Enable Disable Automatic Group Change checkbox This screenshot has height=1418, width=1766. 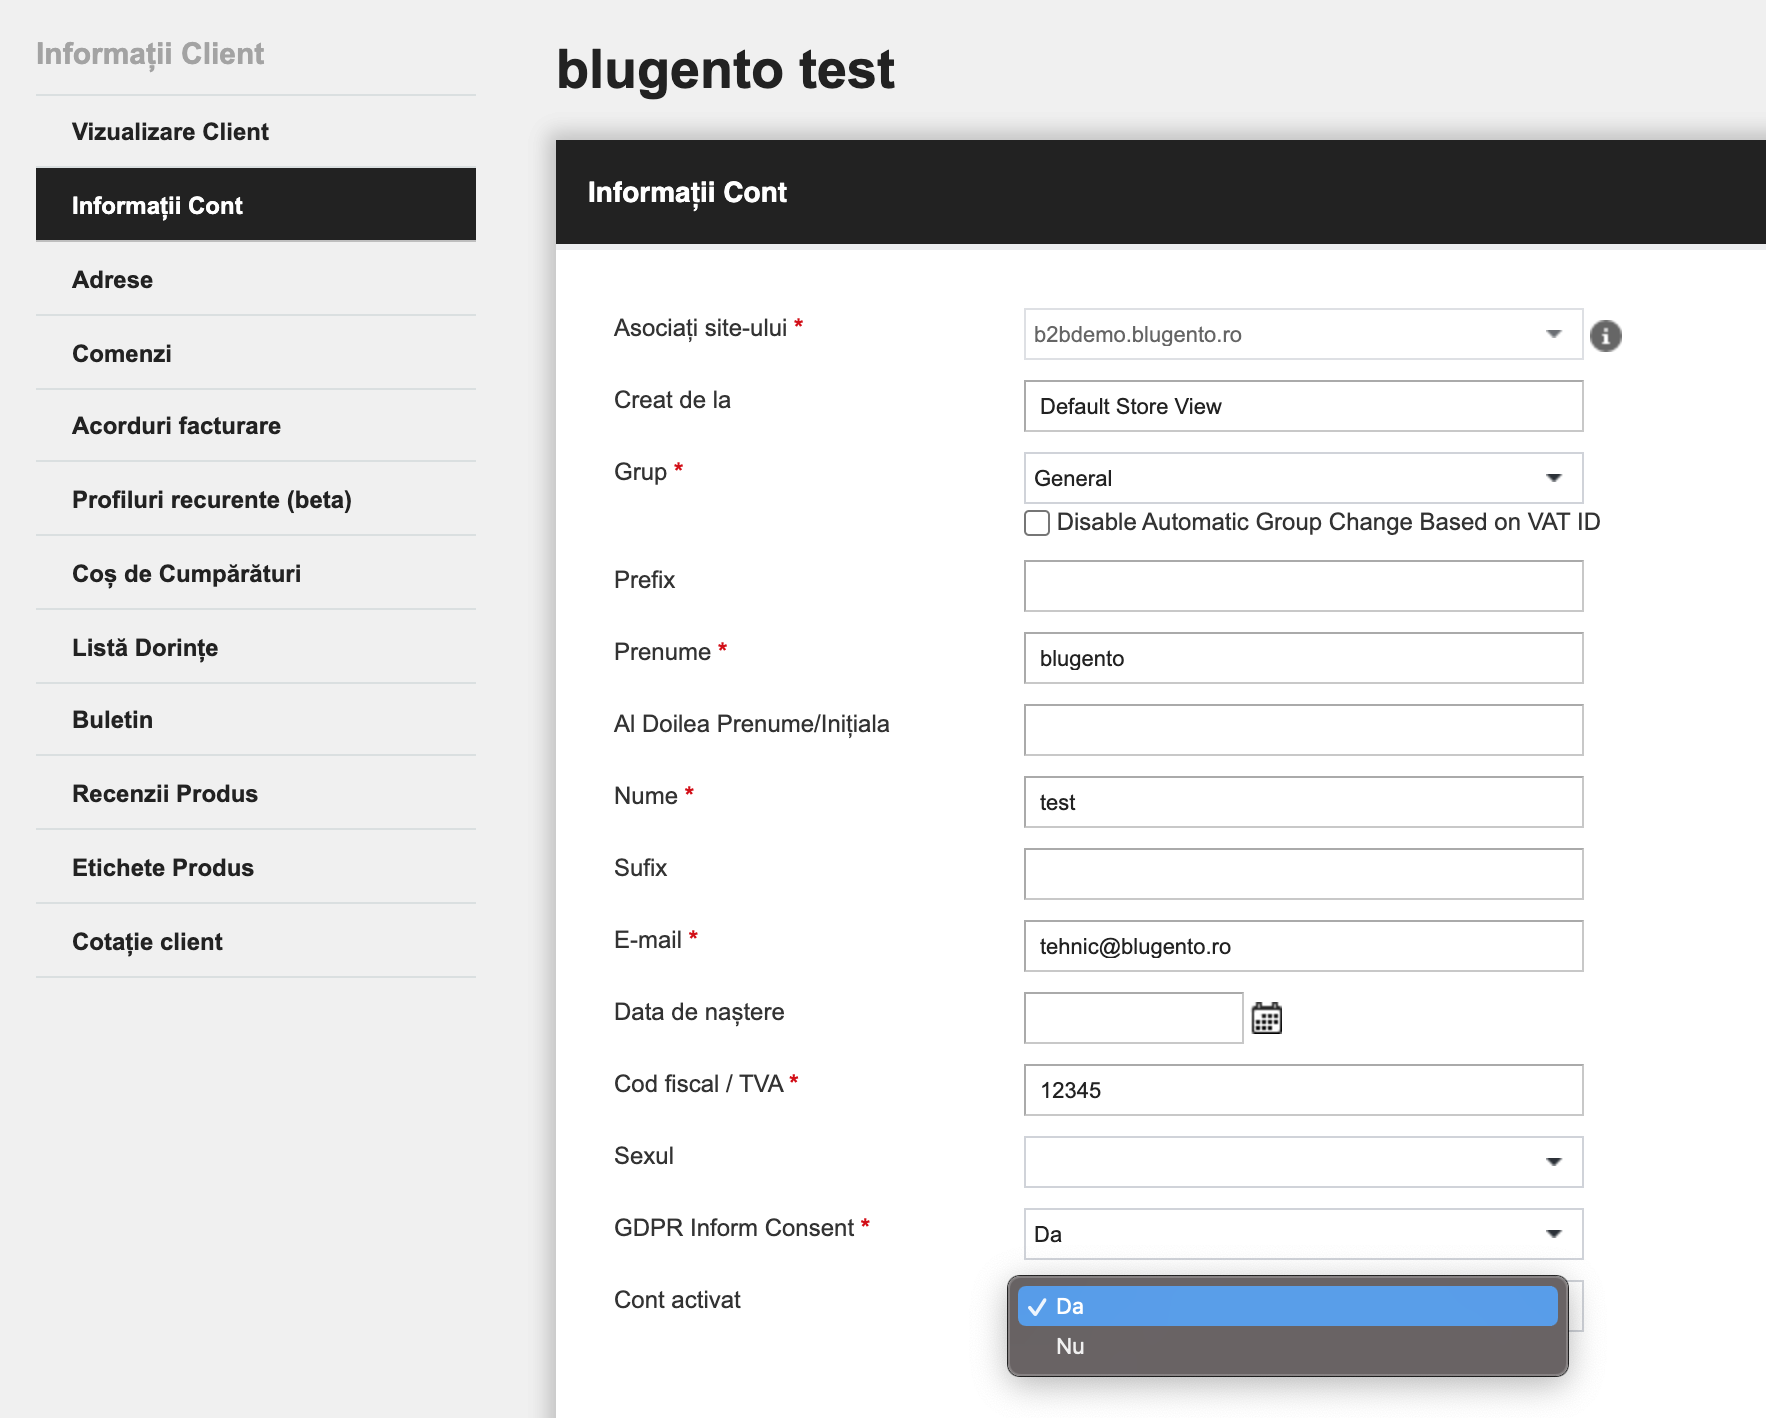[x=1037, y=523]
